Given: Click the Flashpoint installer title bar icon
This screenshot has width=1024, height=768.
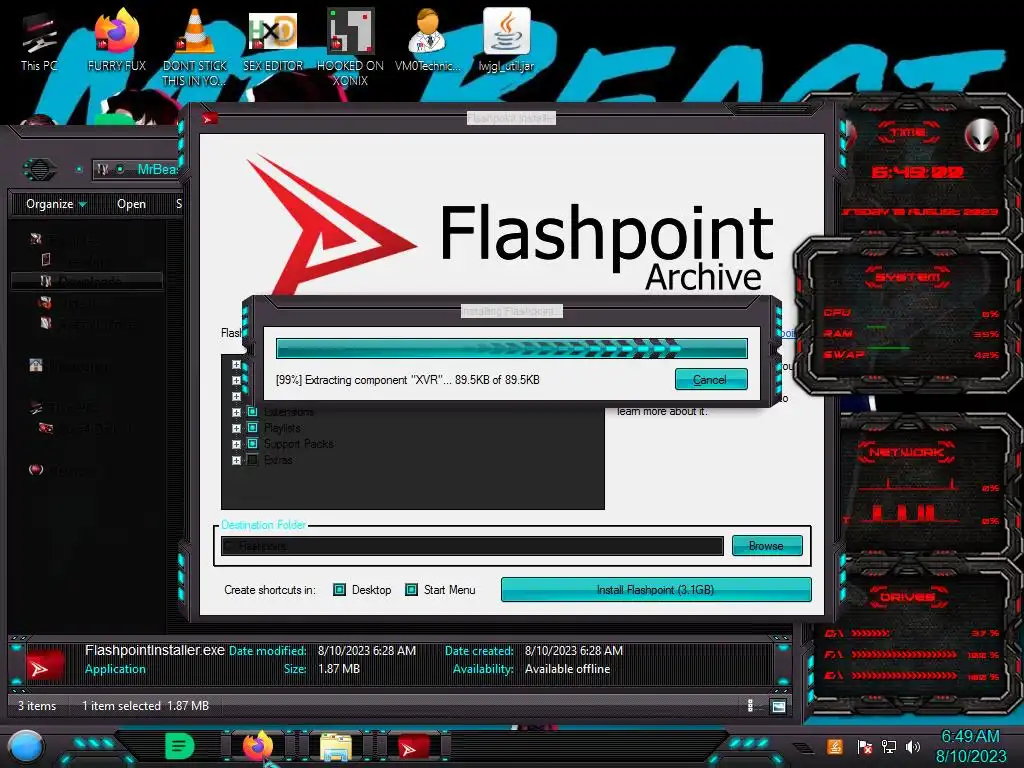Looking at the screenshot, I should pos(209,118).
